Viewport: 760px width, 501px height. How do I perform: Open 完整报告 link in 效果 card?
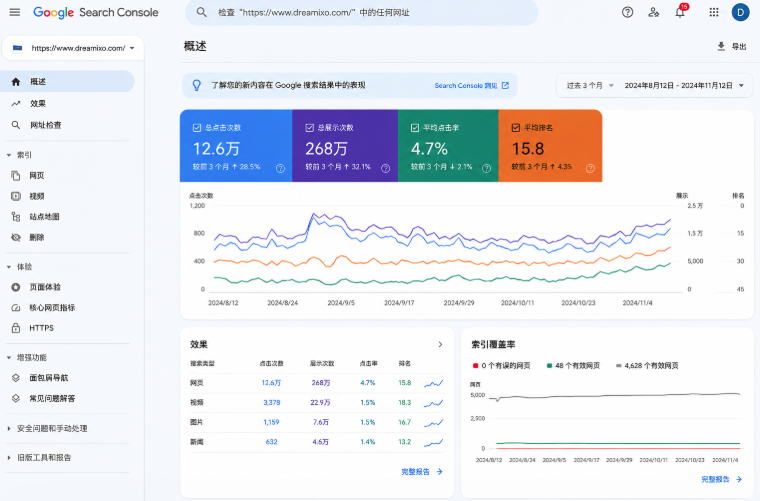point(422,471)
